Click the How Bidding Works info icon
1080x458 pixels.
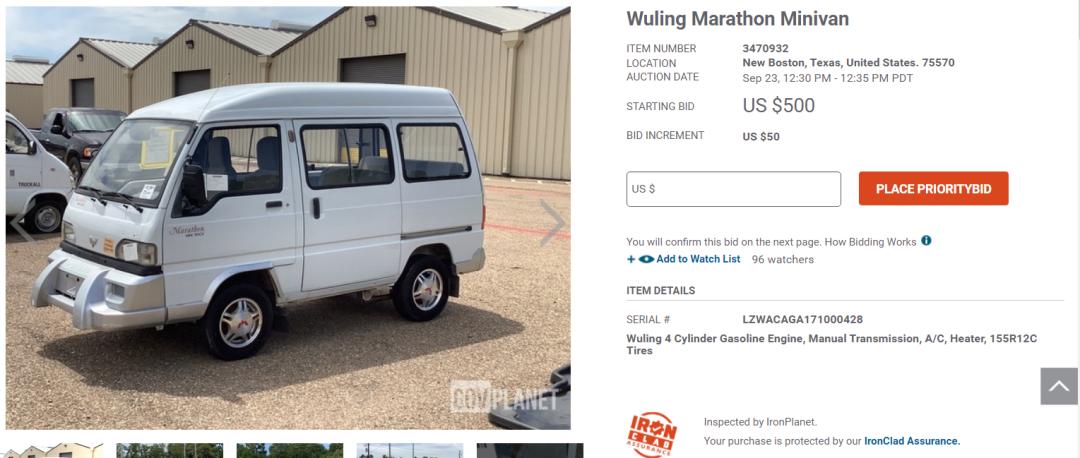[x=926, y=240]
